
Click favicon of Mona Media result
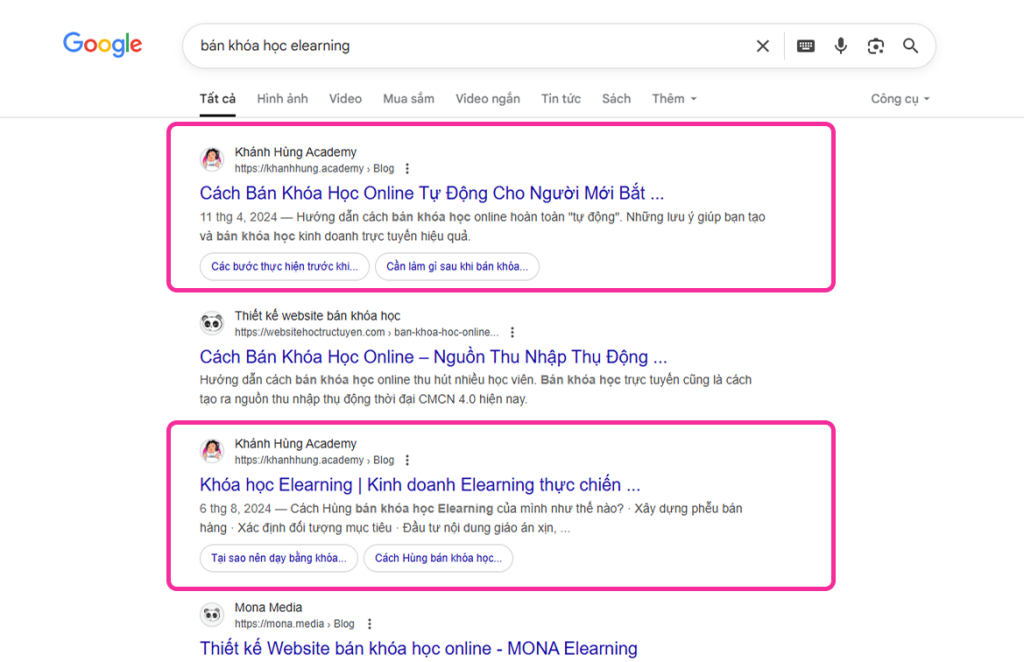click(212, 615)
